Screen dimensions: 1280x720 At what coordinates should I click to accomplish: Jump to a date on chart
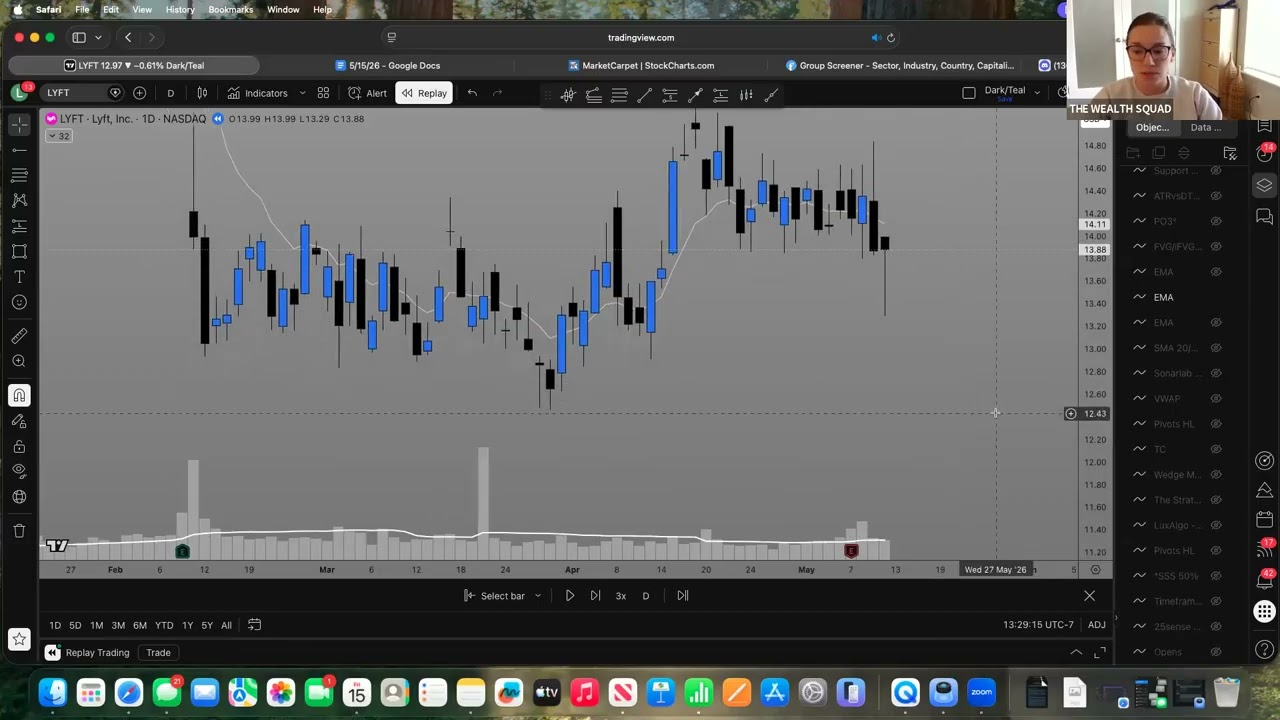coord(254,625)
